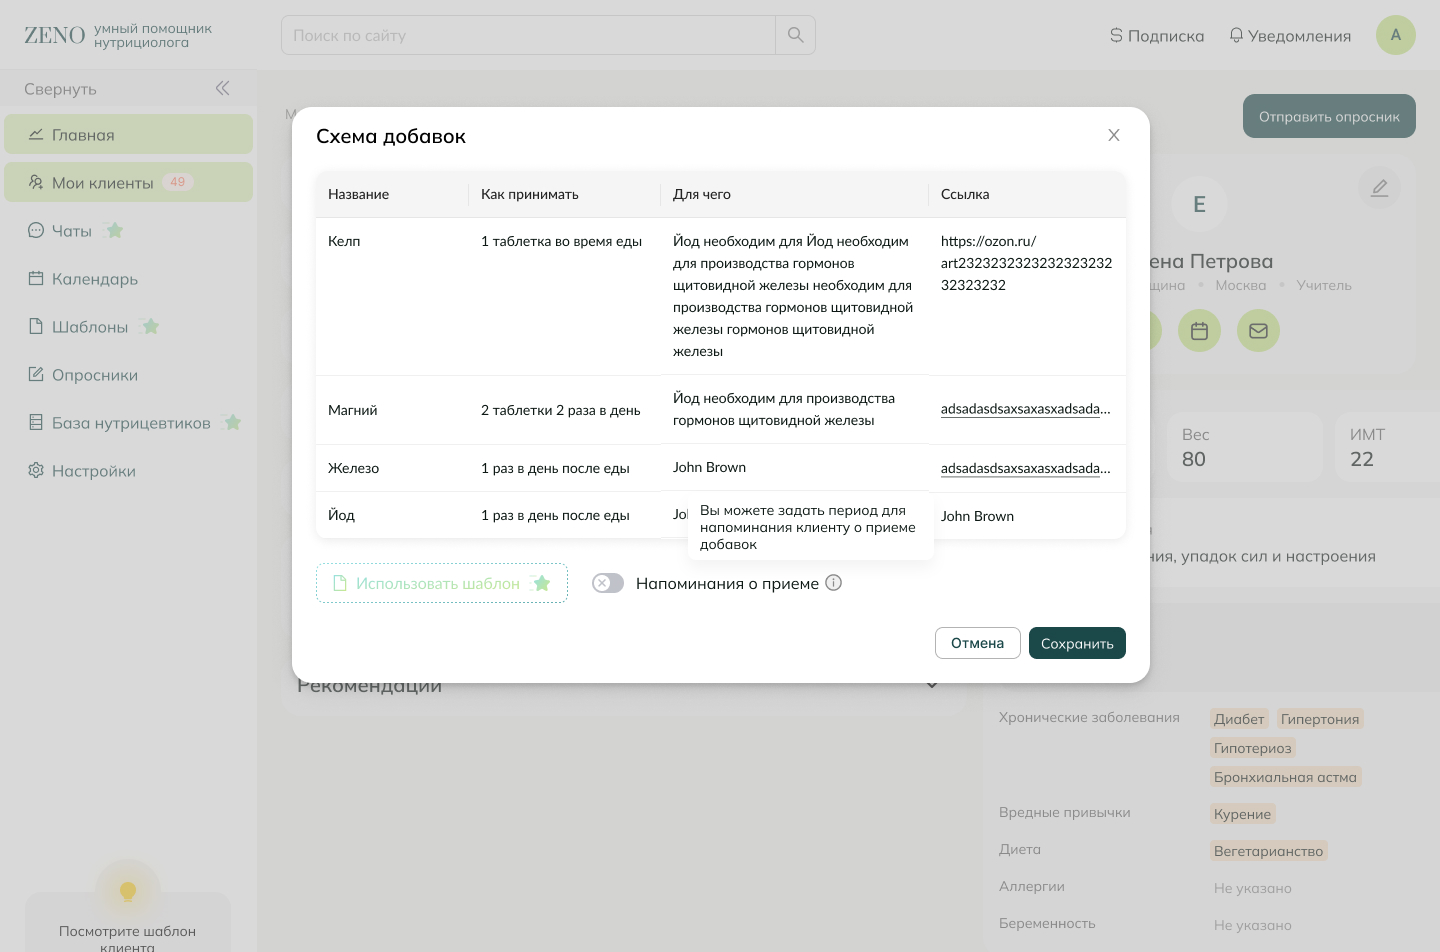Expand the Рекомендации section chevron
Viewport: 1440px width, 952px height.
pyautogui.click(x=932, y=686)
